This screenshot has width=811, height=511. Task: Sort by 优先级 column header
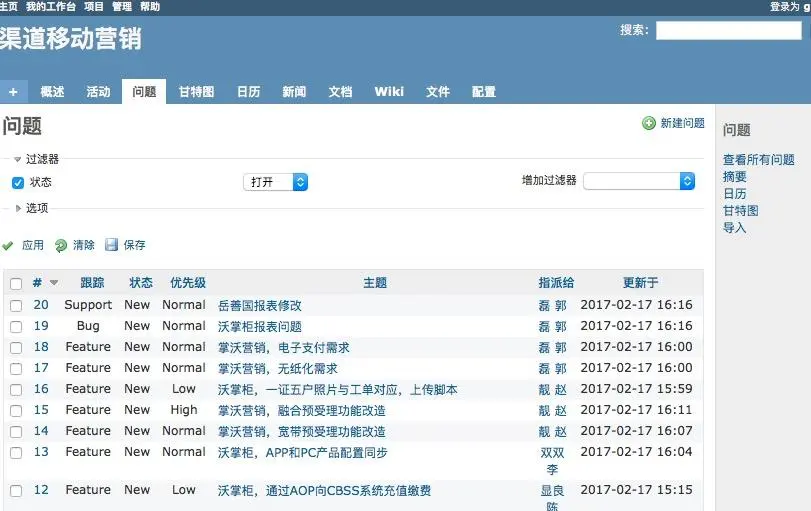188,283
